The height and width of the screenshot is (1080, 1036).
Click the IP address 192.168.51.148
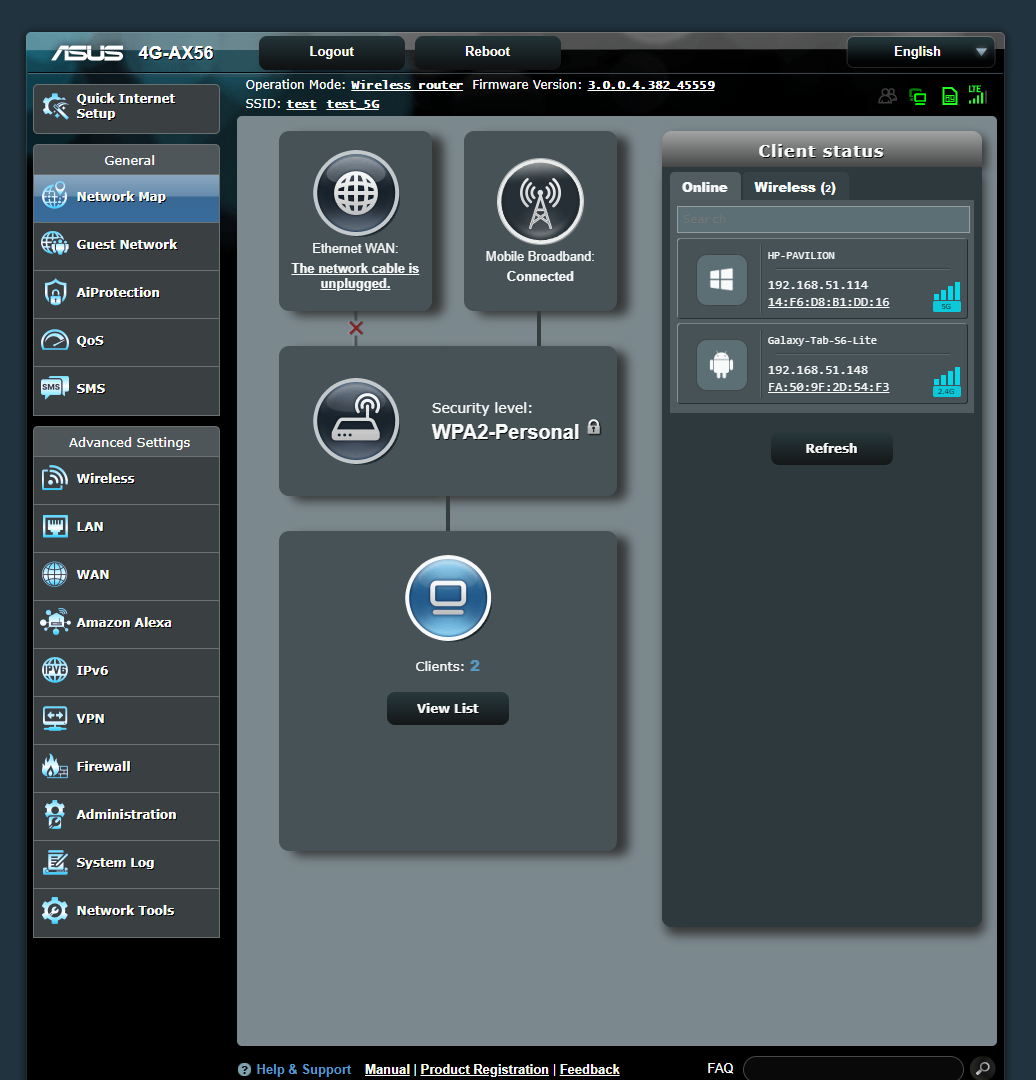tap(818, 371)
